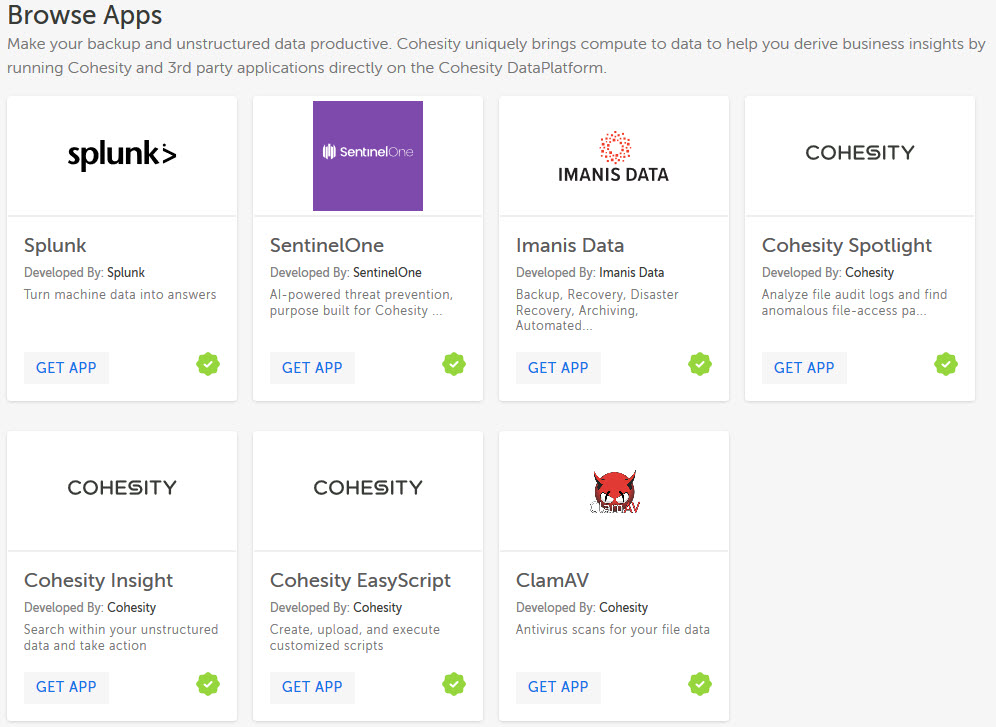Click the green verified badge on the Cohesity EasyScript card

[454, 684]
